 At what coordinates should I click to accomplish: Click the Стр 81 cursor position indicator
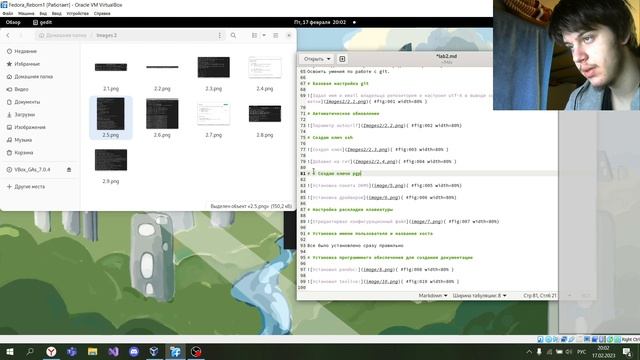tap(540, 296)
